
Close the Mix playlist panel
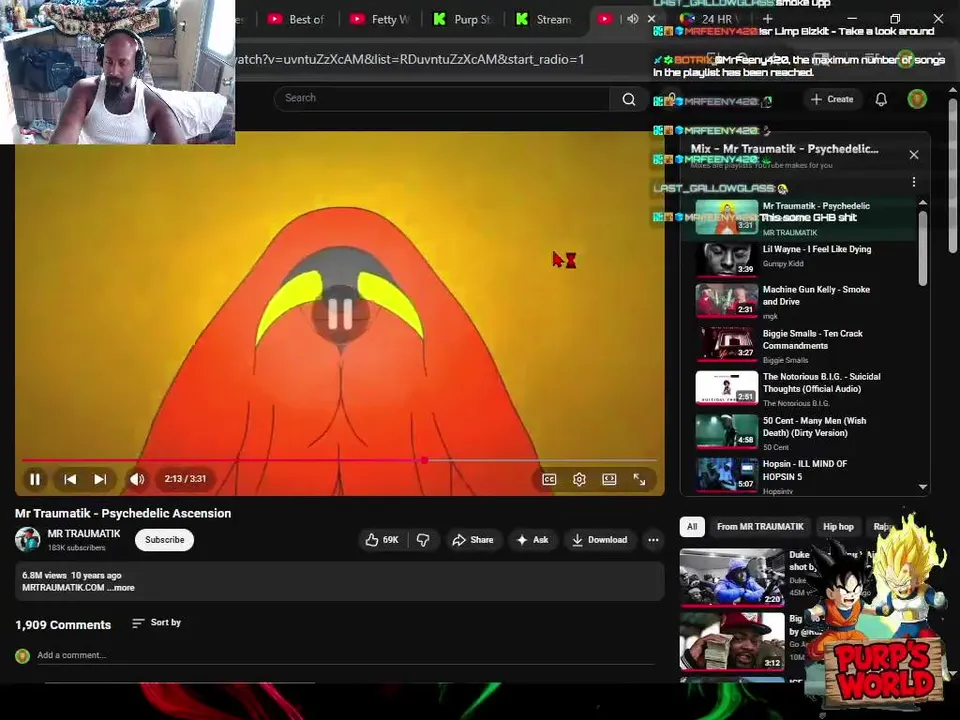click(x=913, y=155)
